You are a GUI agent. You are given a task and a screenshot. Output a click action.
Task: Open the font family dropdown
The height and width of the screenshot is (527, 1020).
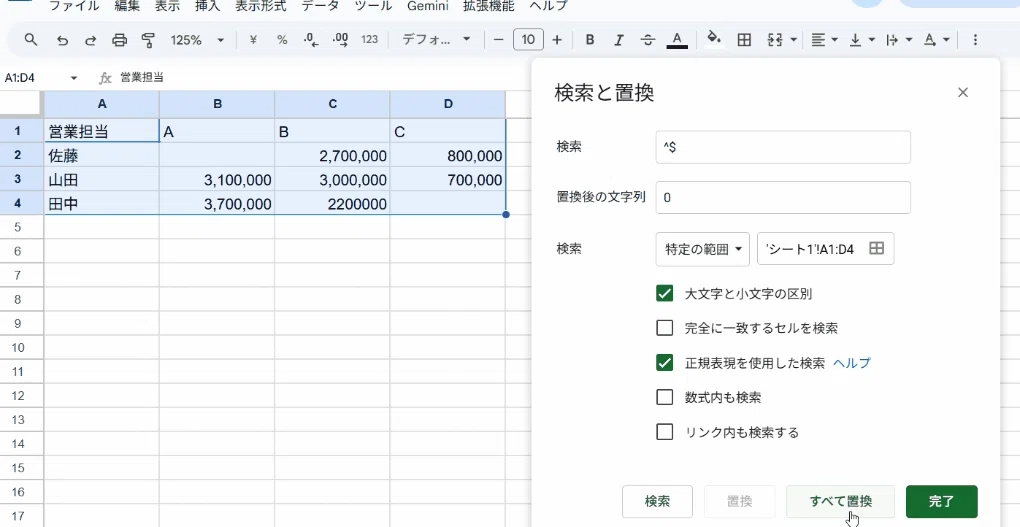click(x=436, y=40)
